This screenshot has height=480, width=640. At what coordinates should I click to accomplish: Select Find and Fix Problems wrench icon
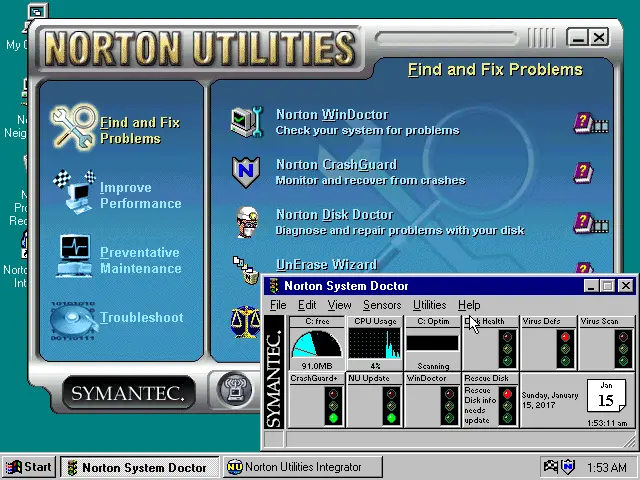tap(73, 128)
